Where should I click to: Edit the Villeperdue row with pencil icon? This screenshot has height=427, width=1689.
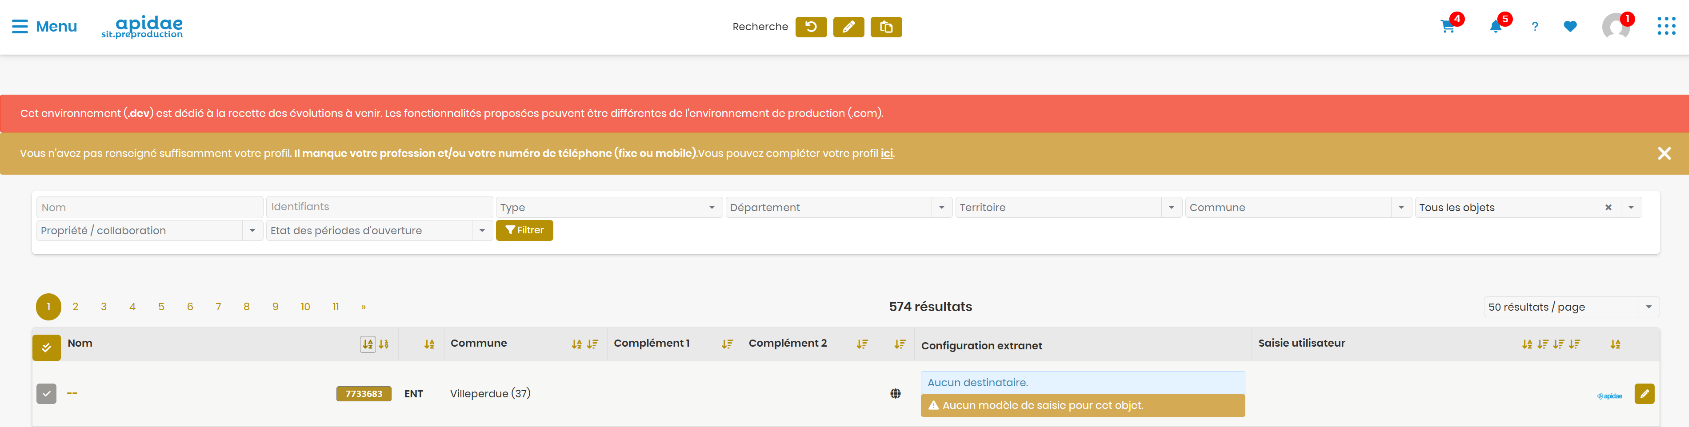click(1644, 394)
